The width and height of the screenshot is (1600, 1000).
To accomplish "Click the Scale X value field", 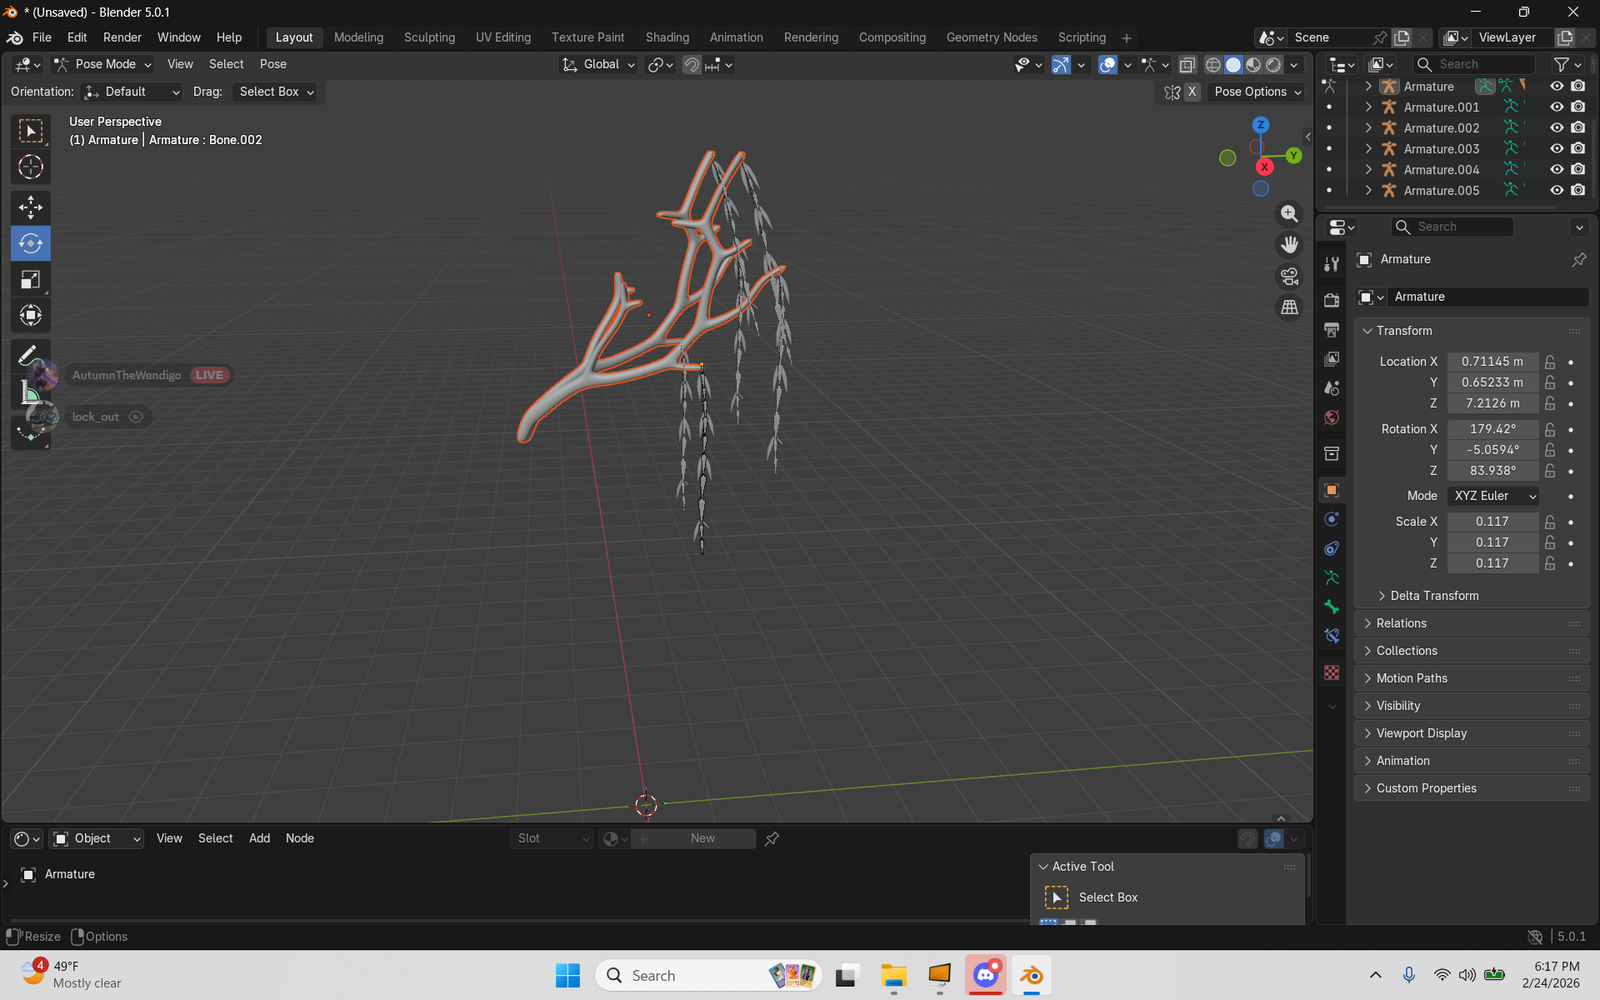I will click(1491, 522).
